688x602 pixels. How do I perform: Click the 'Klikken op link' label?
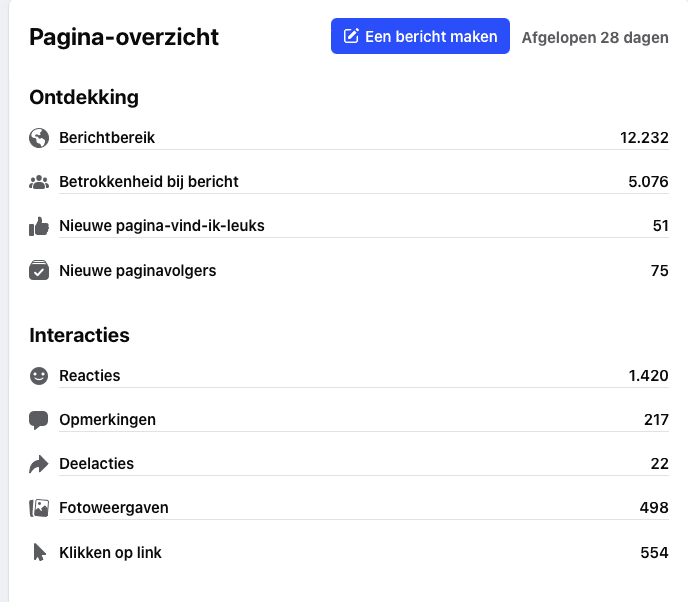point(110,553)
